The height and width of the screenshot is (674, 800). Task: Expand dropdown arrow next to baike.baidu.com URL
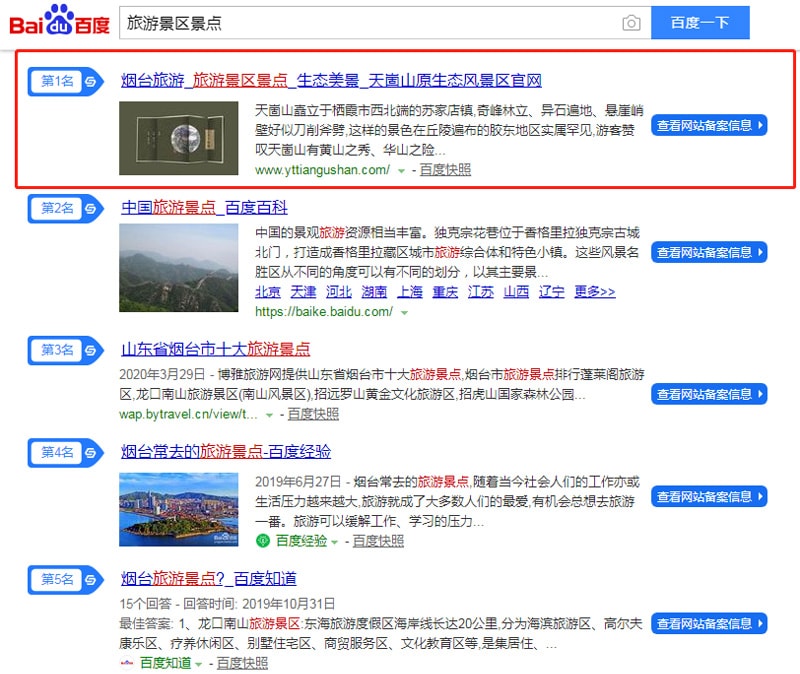pyautogui.click(x=405, y=313)
